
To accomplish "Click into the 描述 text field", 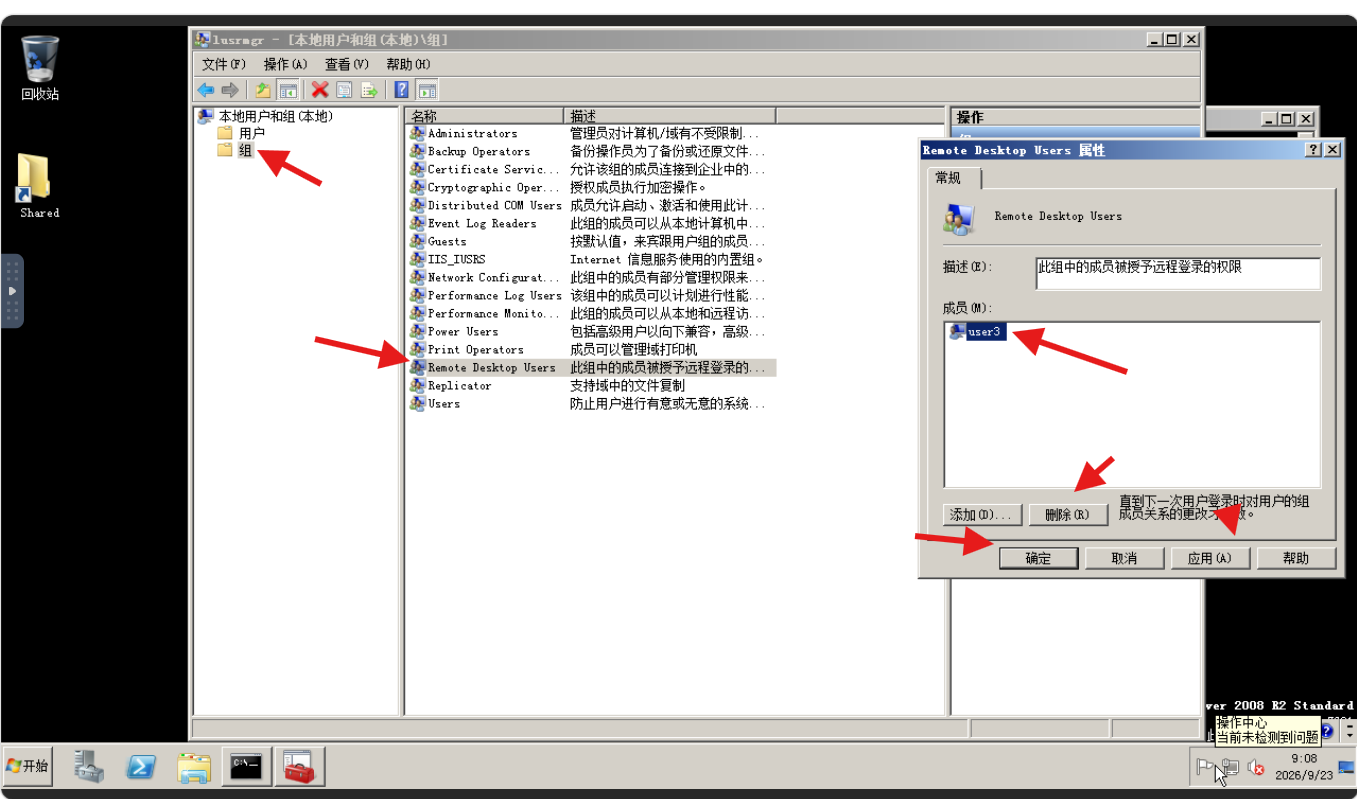I will click(1178, 274).
